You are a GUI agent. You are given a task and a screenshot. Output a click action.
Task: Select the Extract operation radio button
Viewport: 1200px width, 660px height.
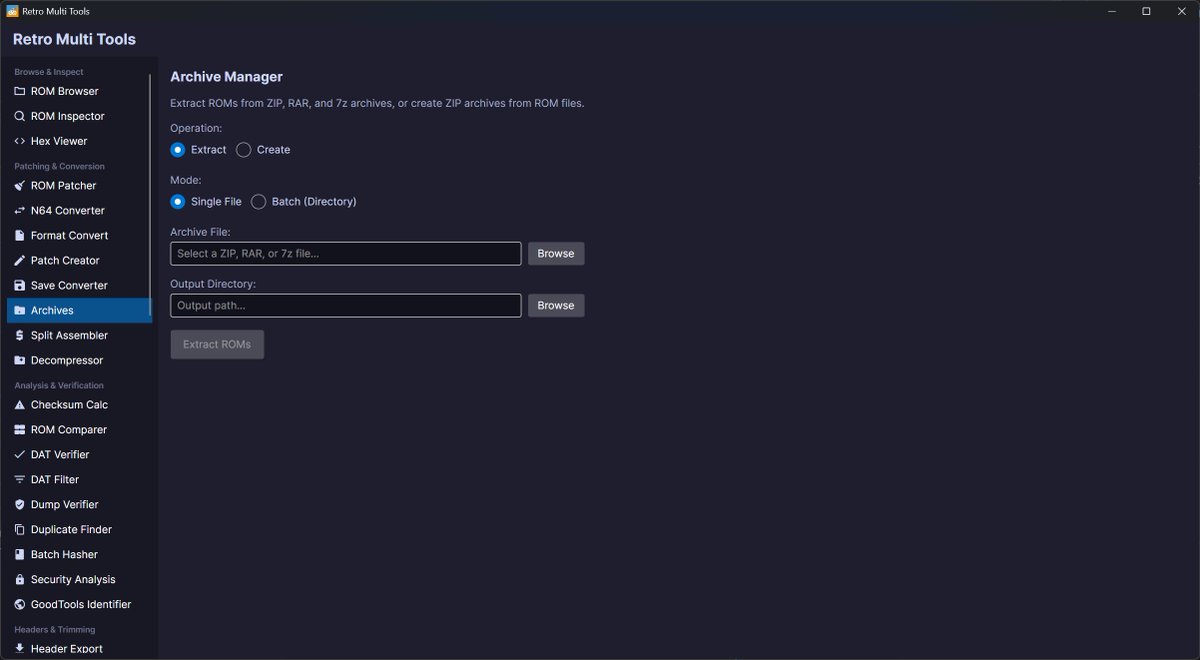[178, 149]
